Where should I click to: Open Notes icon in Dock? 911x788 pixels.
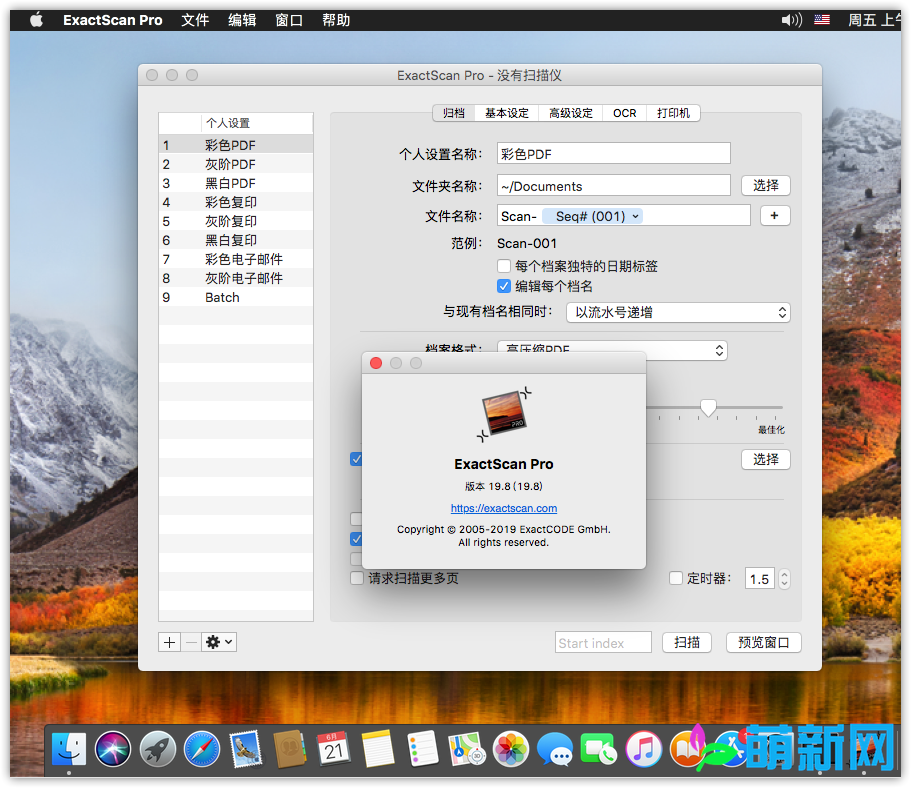click(x=378, y=749)
